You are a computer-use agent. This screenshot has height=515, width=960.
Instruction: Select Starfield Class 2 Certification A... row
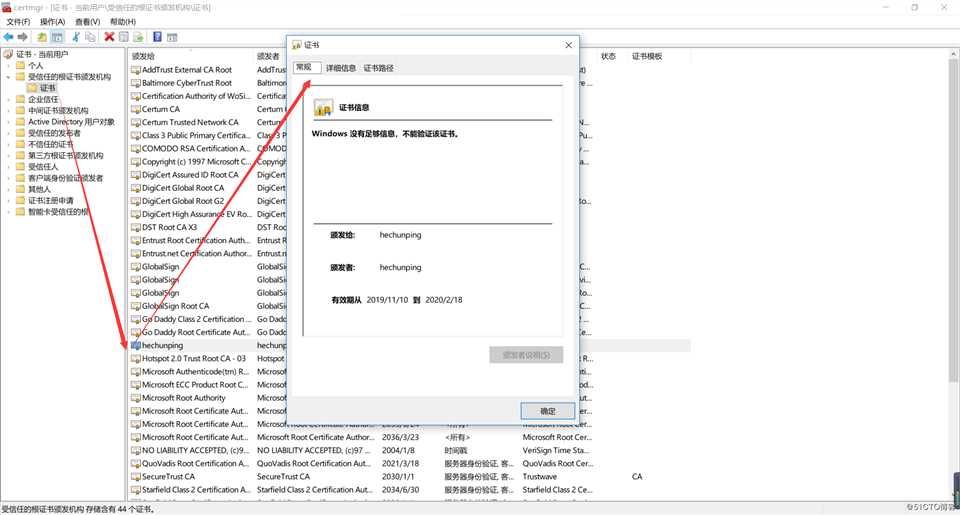pos(196,490)
